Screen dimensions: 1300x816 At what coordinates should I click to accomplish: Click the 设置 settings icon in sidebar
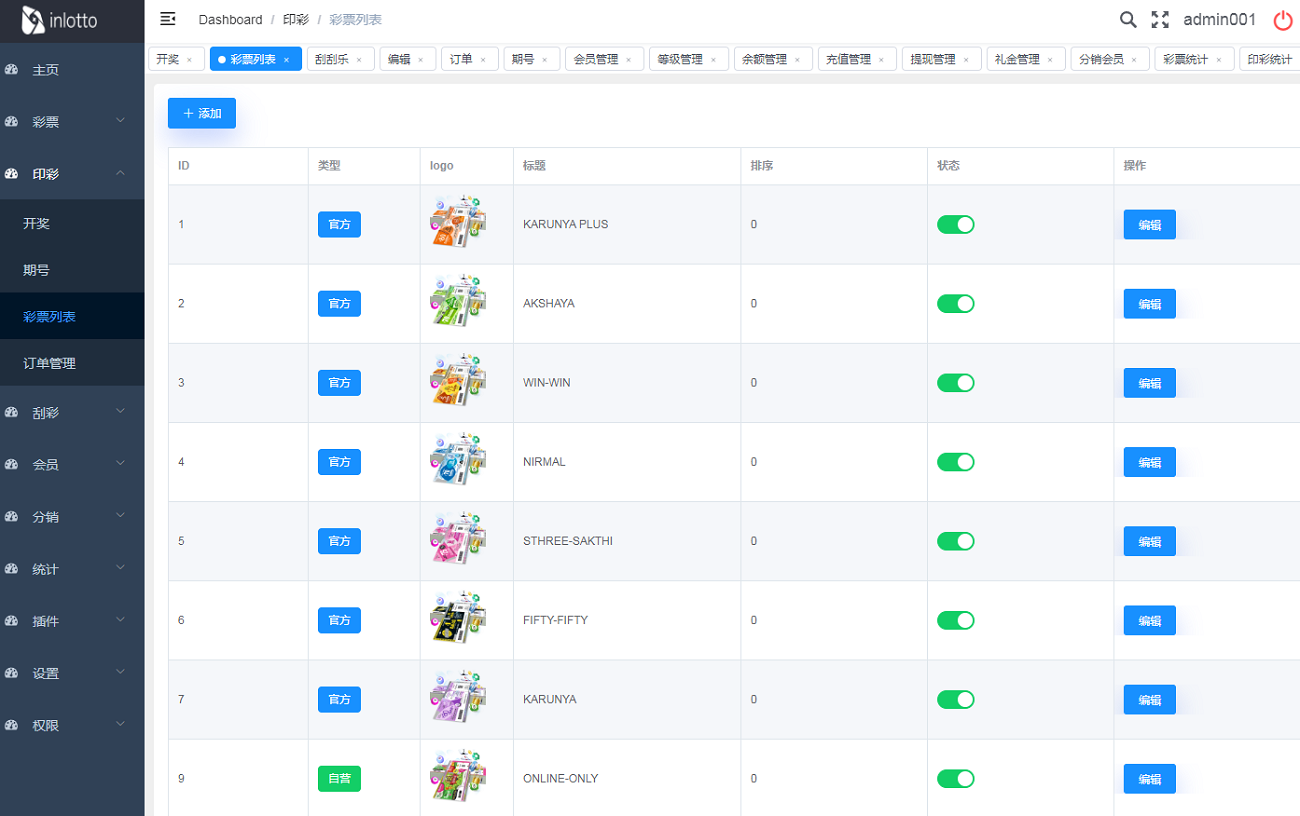click(12, 673)
